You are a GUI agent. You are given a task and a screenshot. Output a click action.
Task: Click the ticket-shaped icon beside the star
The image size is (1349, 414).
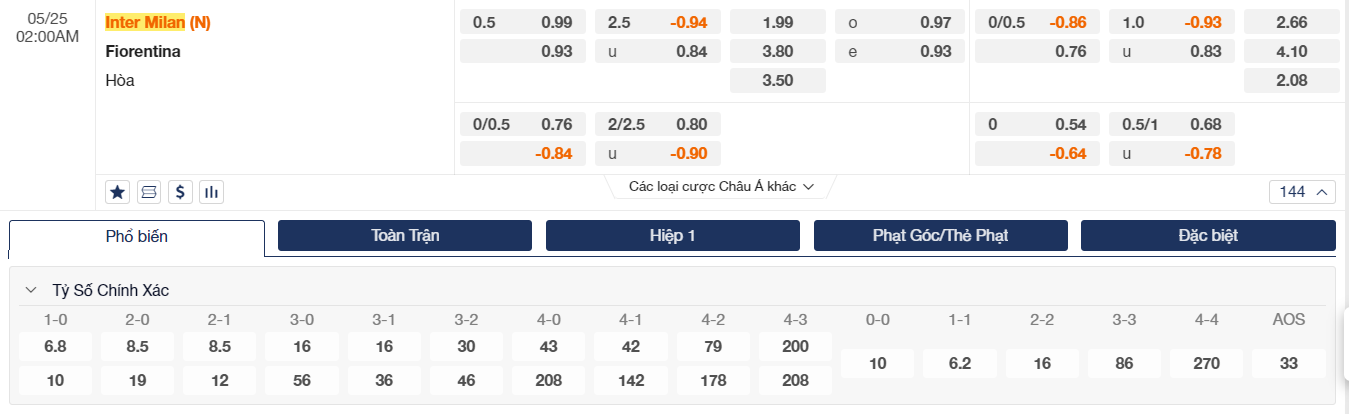148,191
